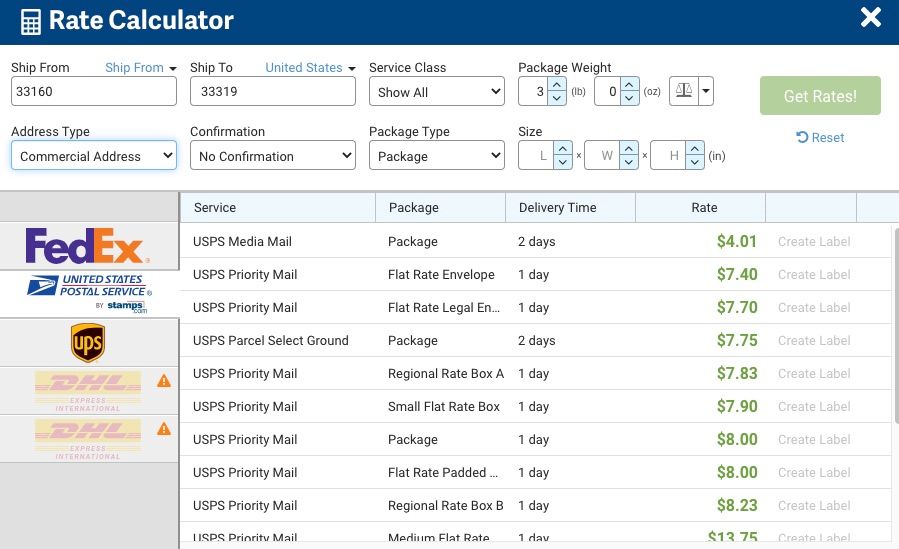Click the Ship To zip code field

pos(273,92)
